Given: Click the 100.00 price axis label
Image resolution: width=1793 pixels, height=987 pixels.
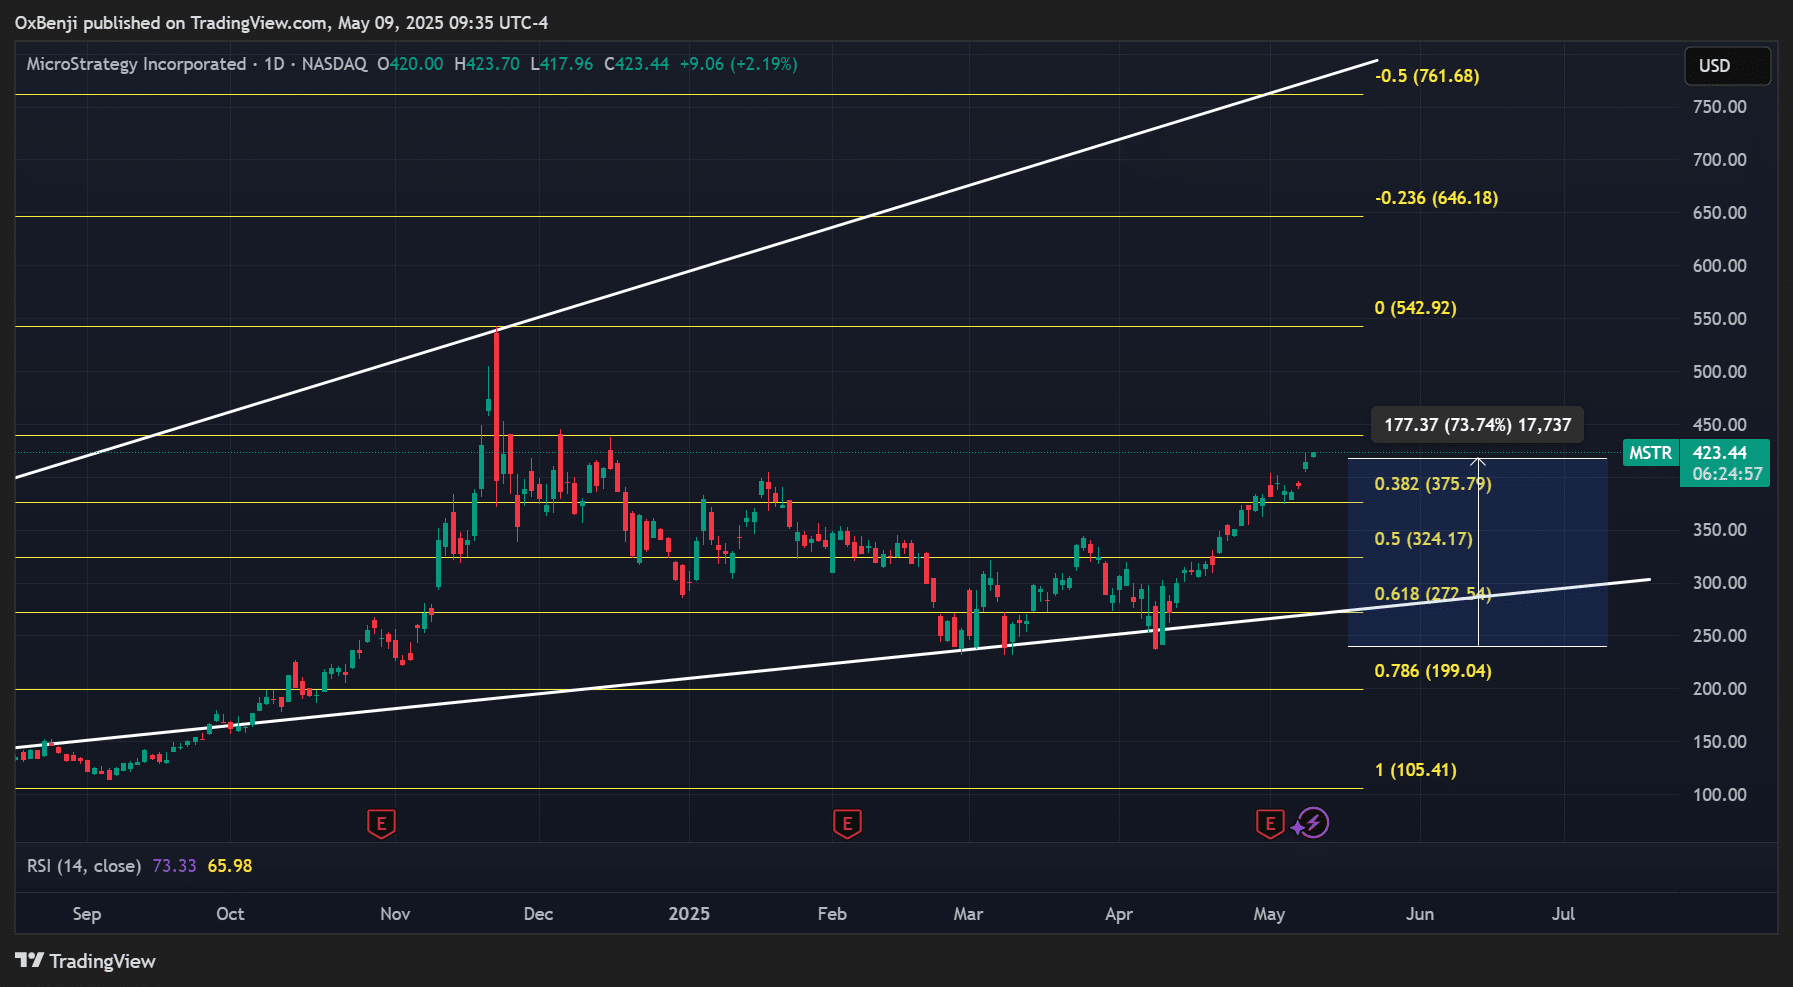Looking at the screenshot, I should 1719,795.
